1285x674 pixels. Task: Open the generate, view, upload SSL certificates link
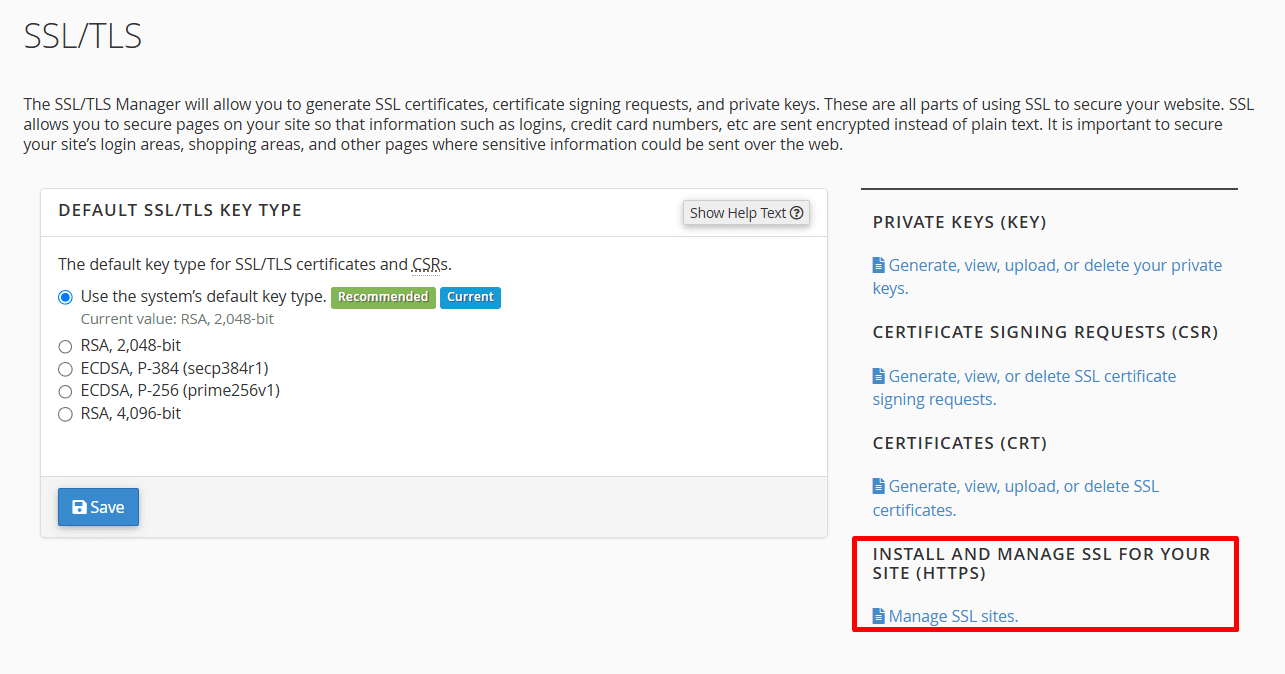(x=1023, y=487)
